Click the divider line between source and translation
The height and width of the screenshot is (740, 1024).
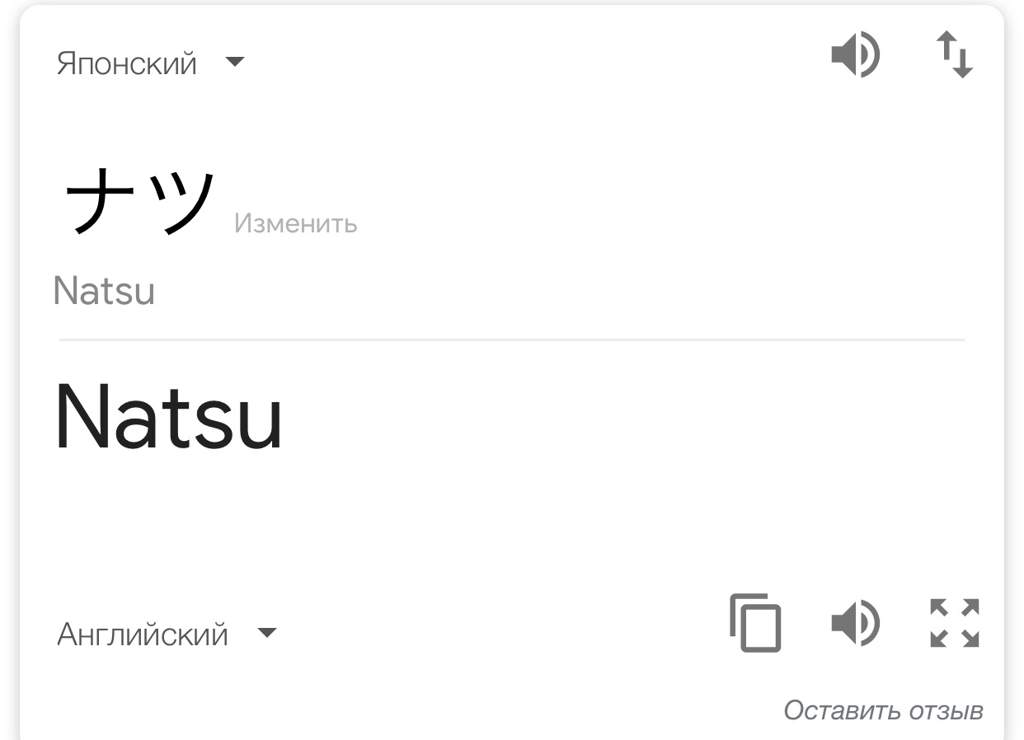[x=512, y=340]
